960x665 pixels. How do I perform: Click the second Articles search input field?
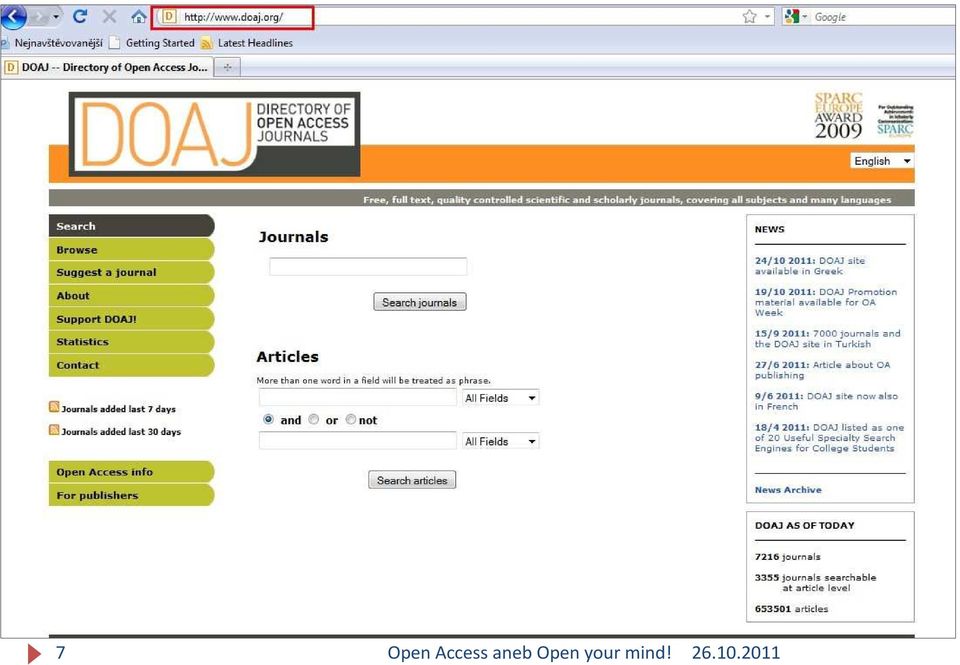tap(358, 441)
